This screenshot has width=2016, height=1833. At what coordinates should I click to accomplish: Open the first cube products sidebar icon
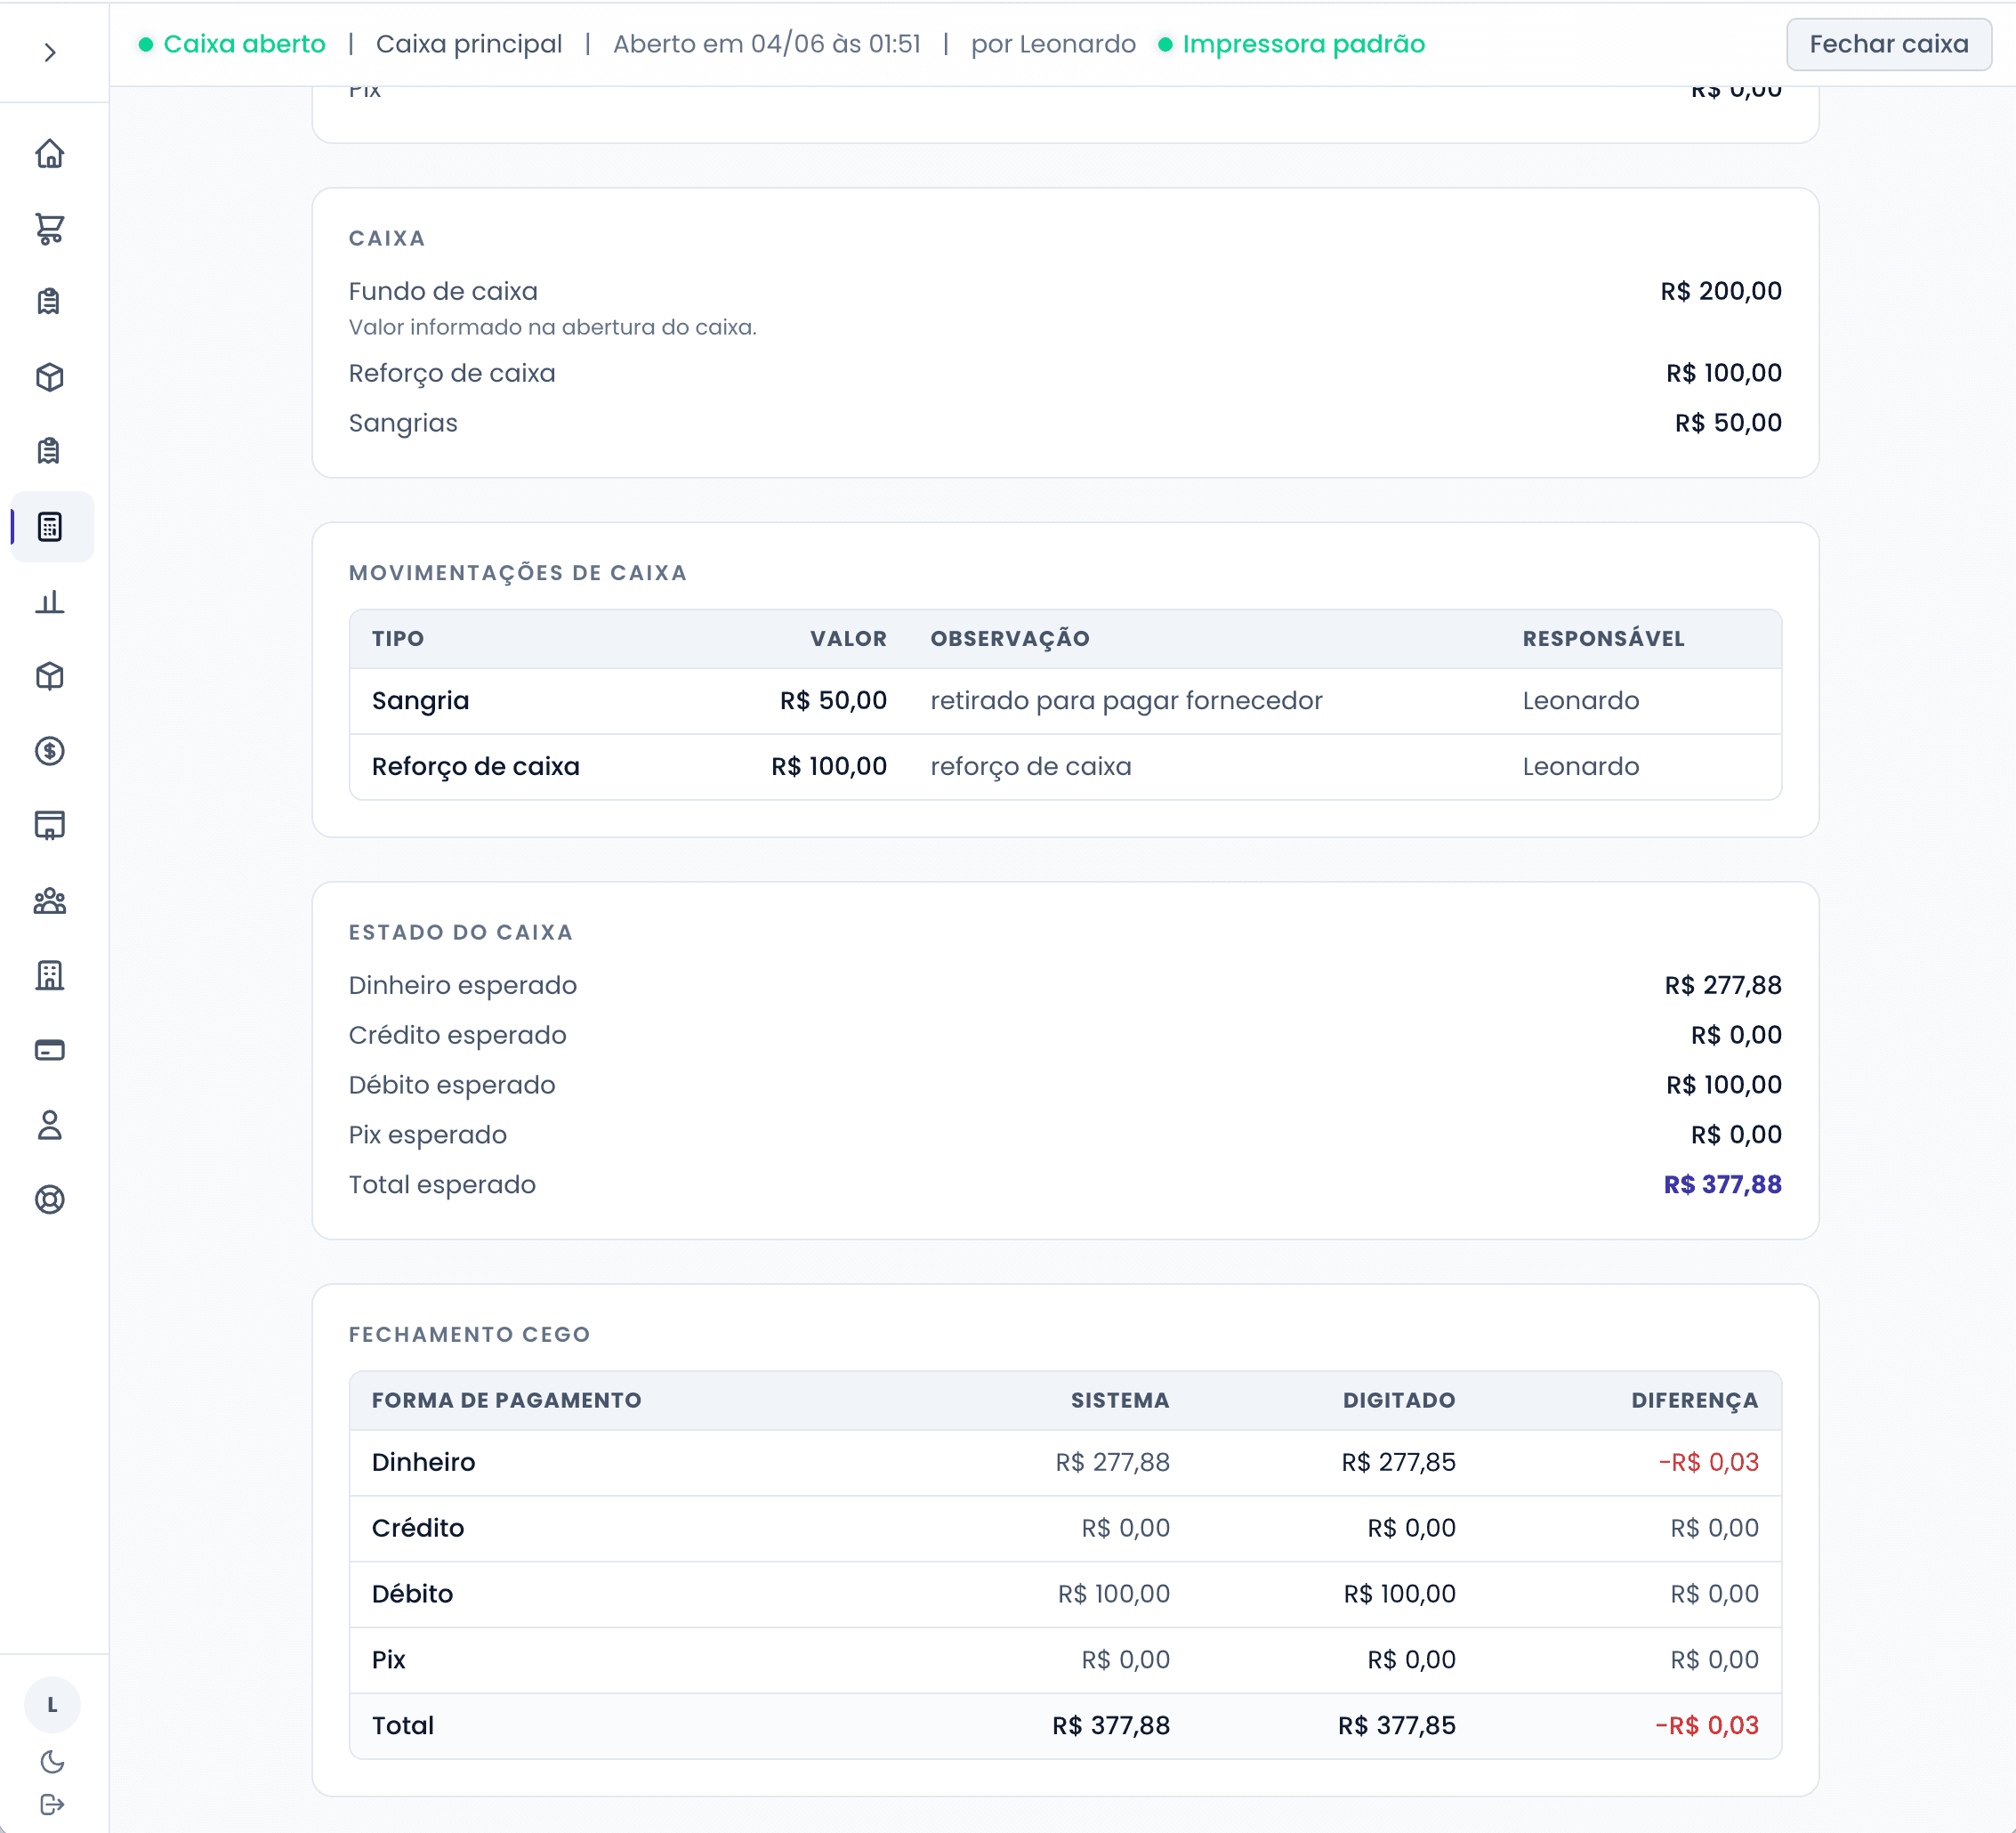tap(50, 377)
